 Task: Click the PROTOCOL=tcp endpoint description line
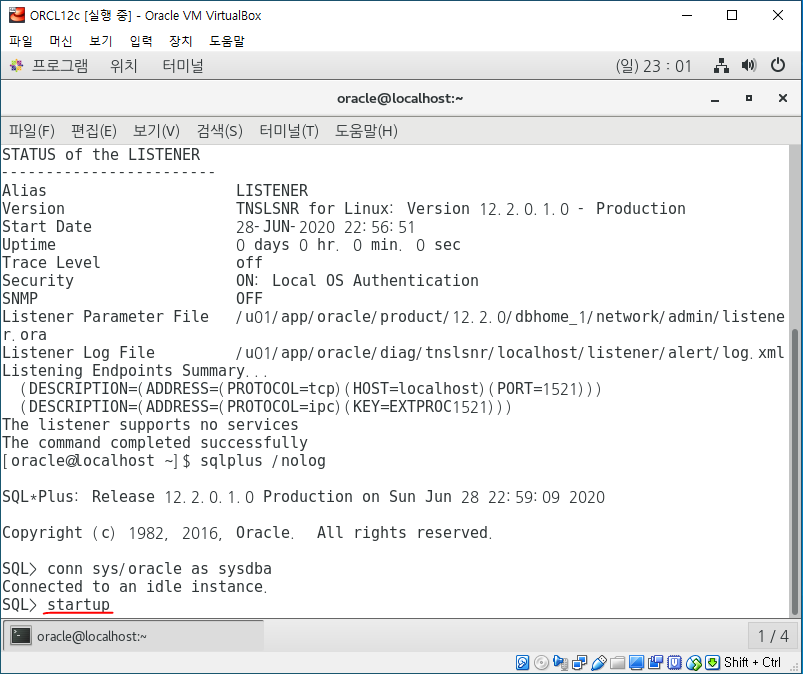point(310,388)
